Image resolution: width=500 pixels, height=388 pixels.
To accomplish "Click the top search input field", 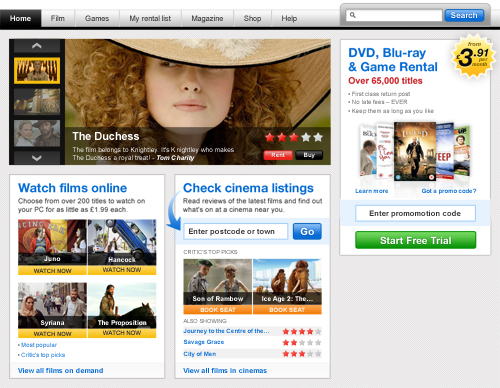I will pos(394,15).
